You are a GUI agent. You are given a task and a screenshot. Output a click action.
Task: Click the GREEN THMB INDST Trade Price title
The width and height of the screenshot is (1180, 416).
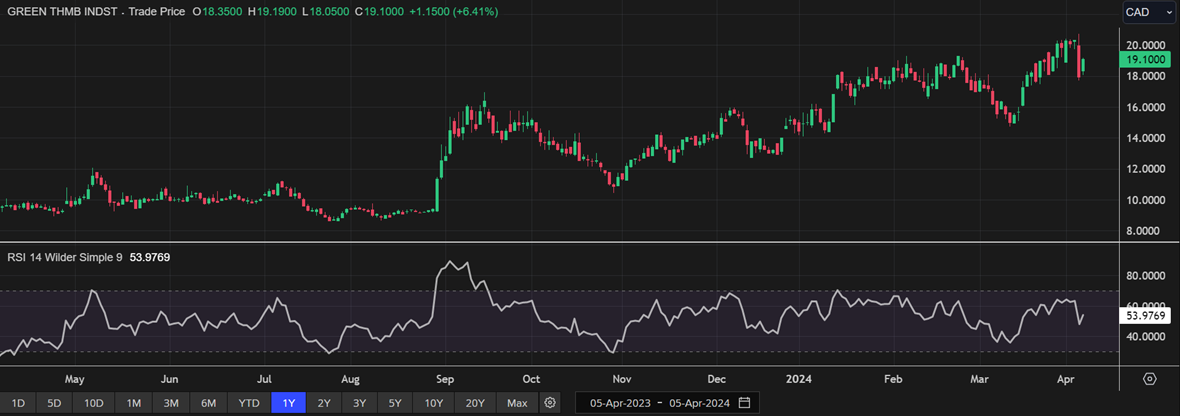pos(96,13)
